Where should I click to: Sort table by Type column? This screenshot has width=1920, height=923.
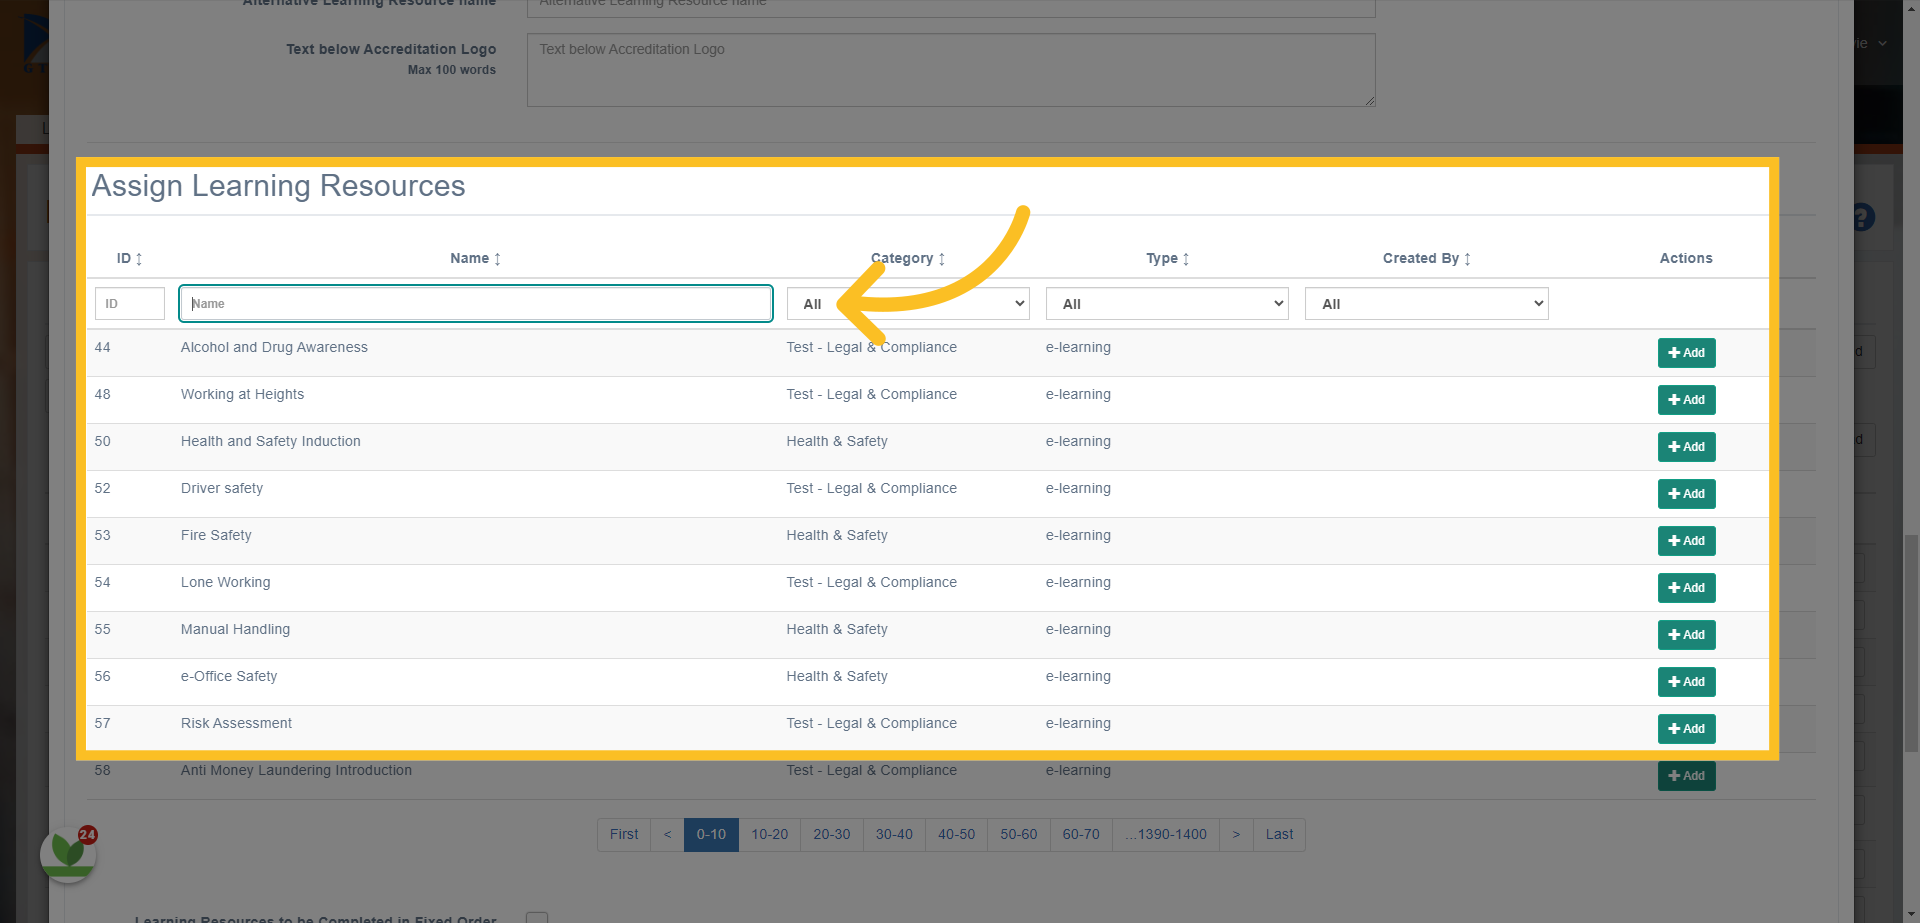(1168, 258)
